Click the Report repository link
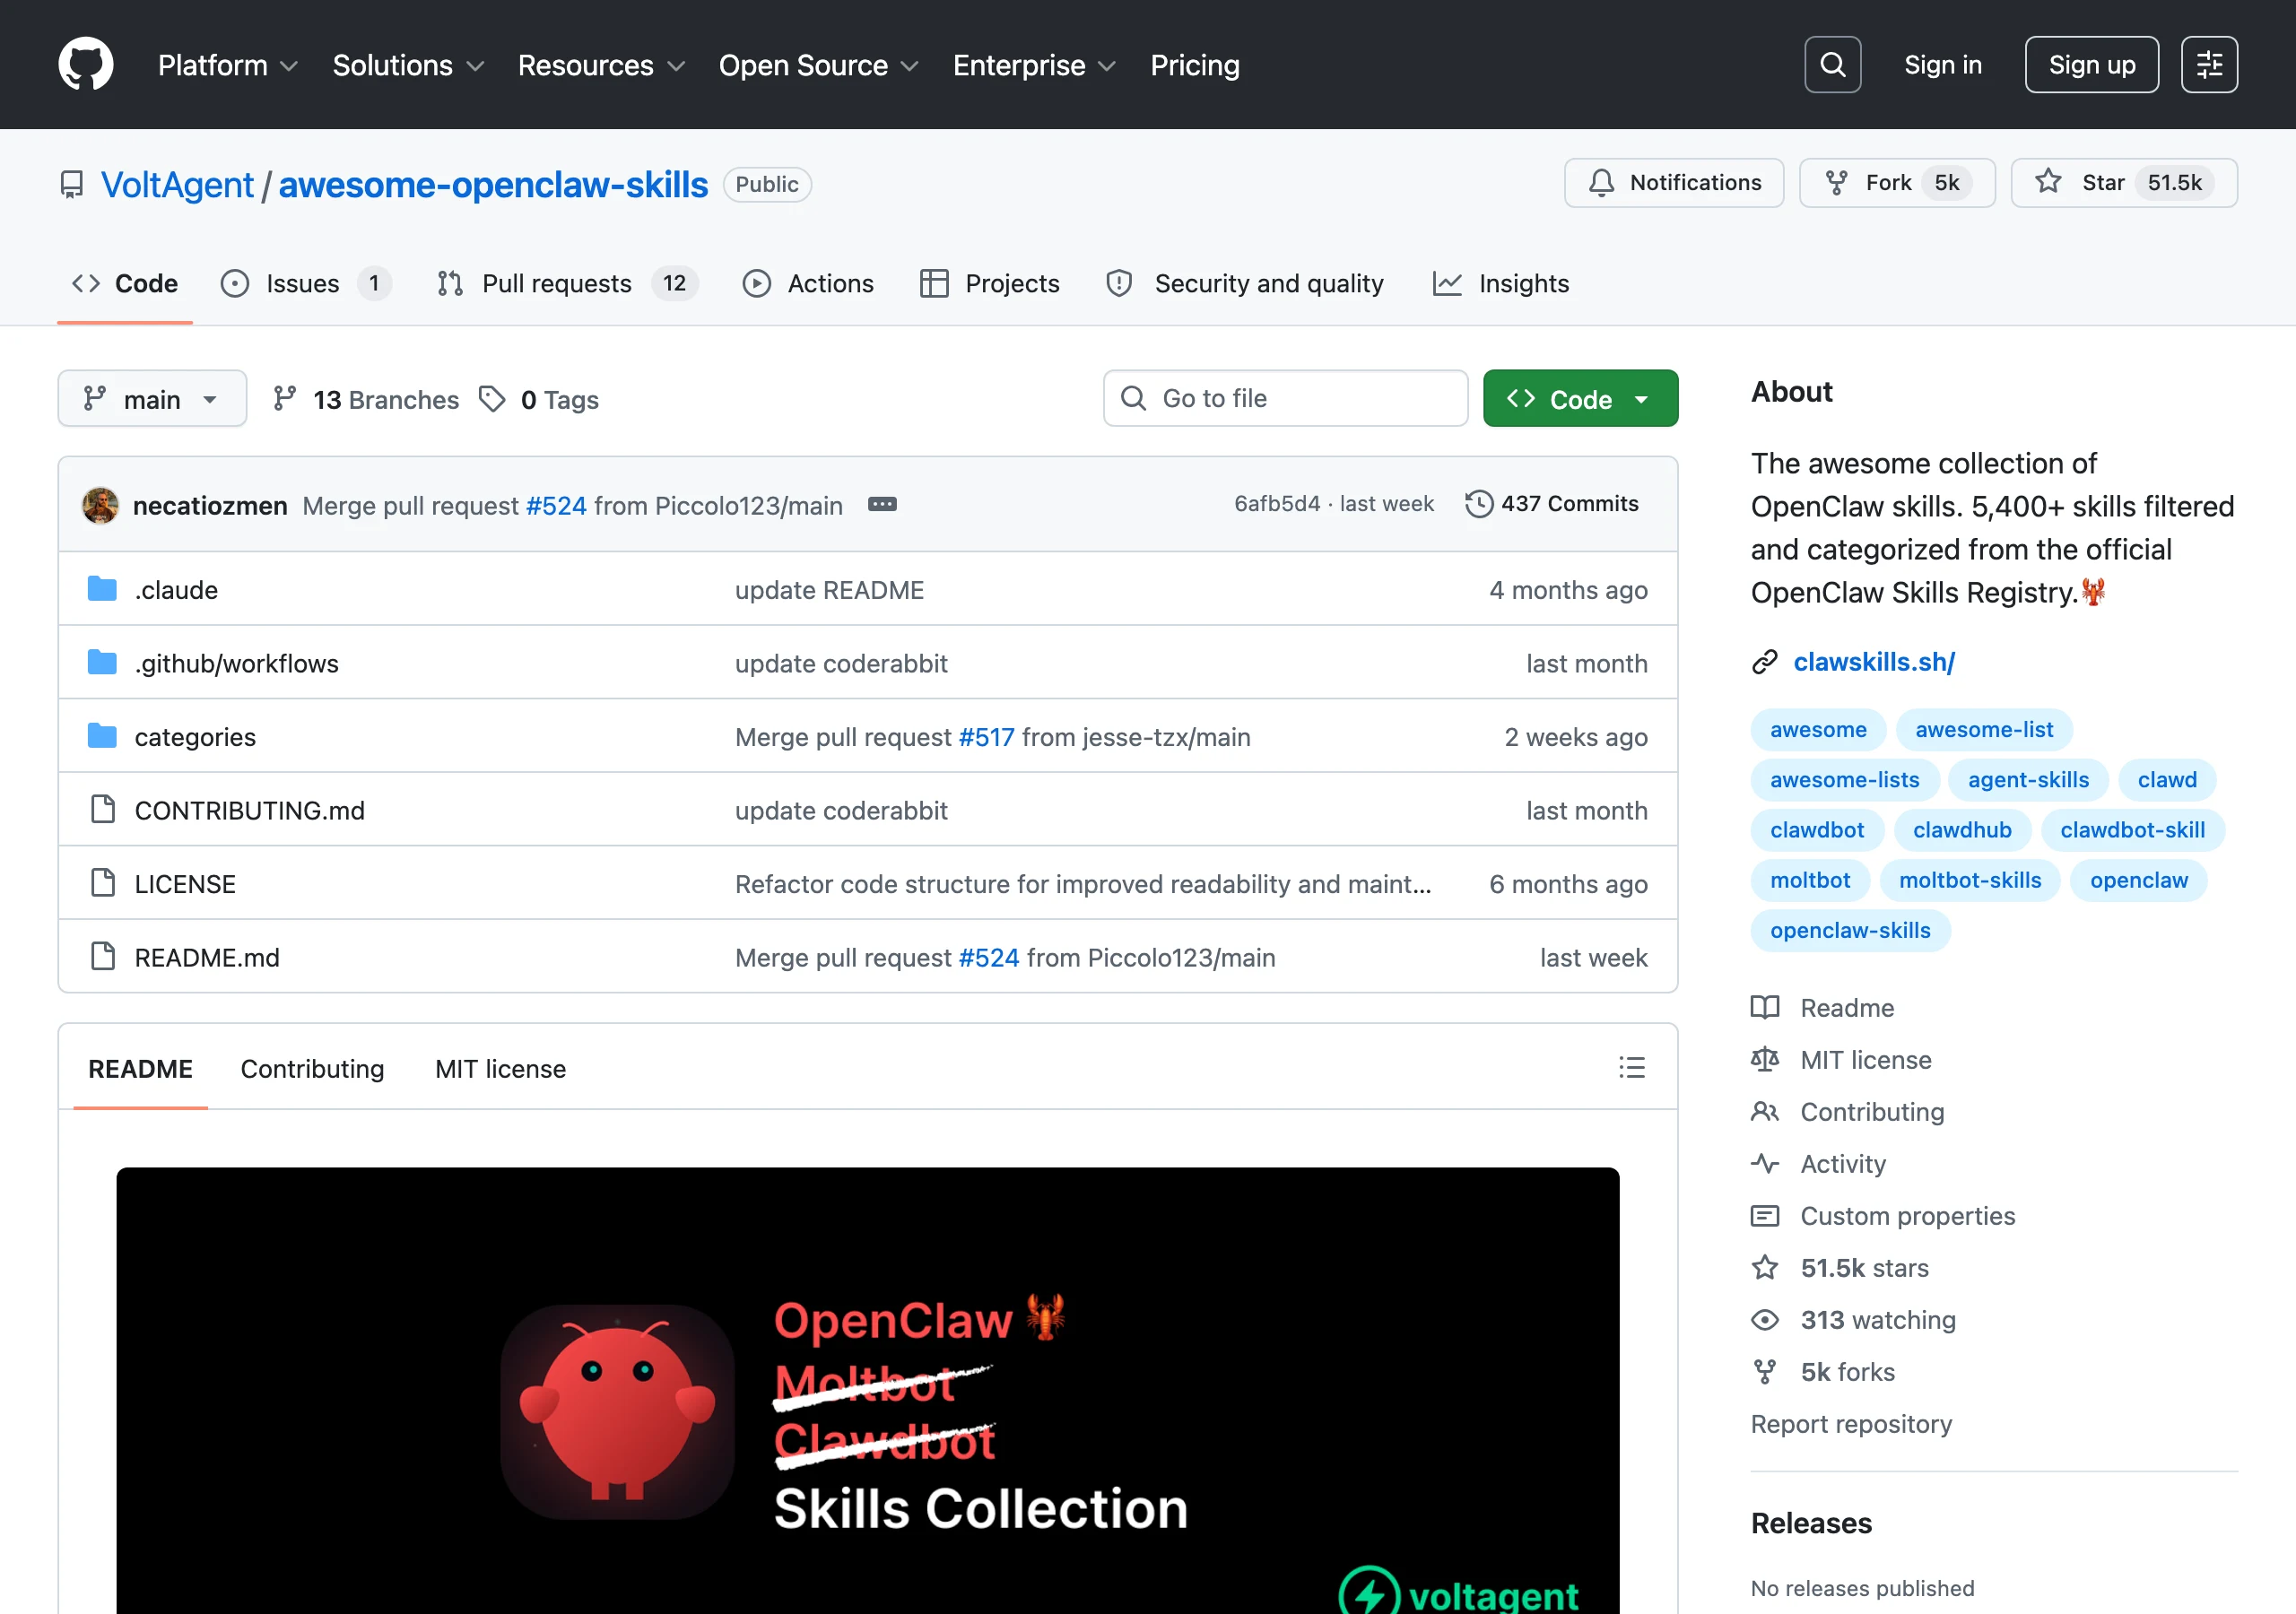Screen dimensions: 2296x1614 [x=1851, y=1424]
